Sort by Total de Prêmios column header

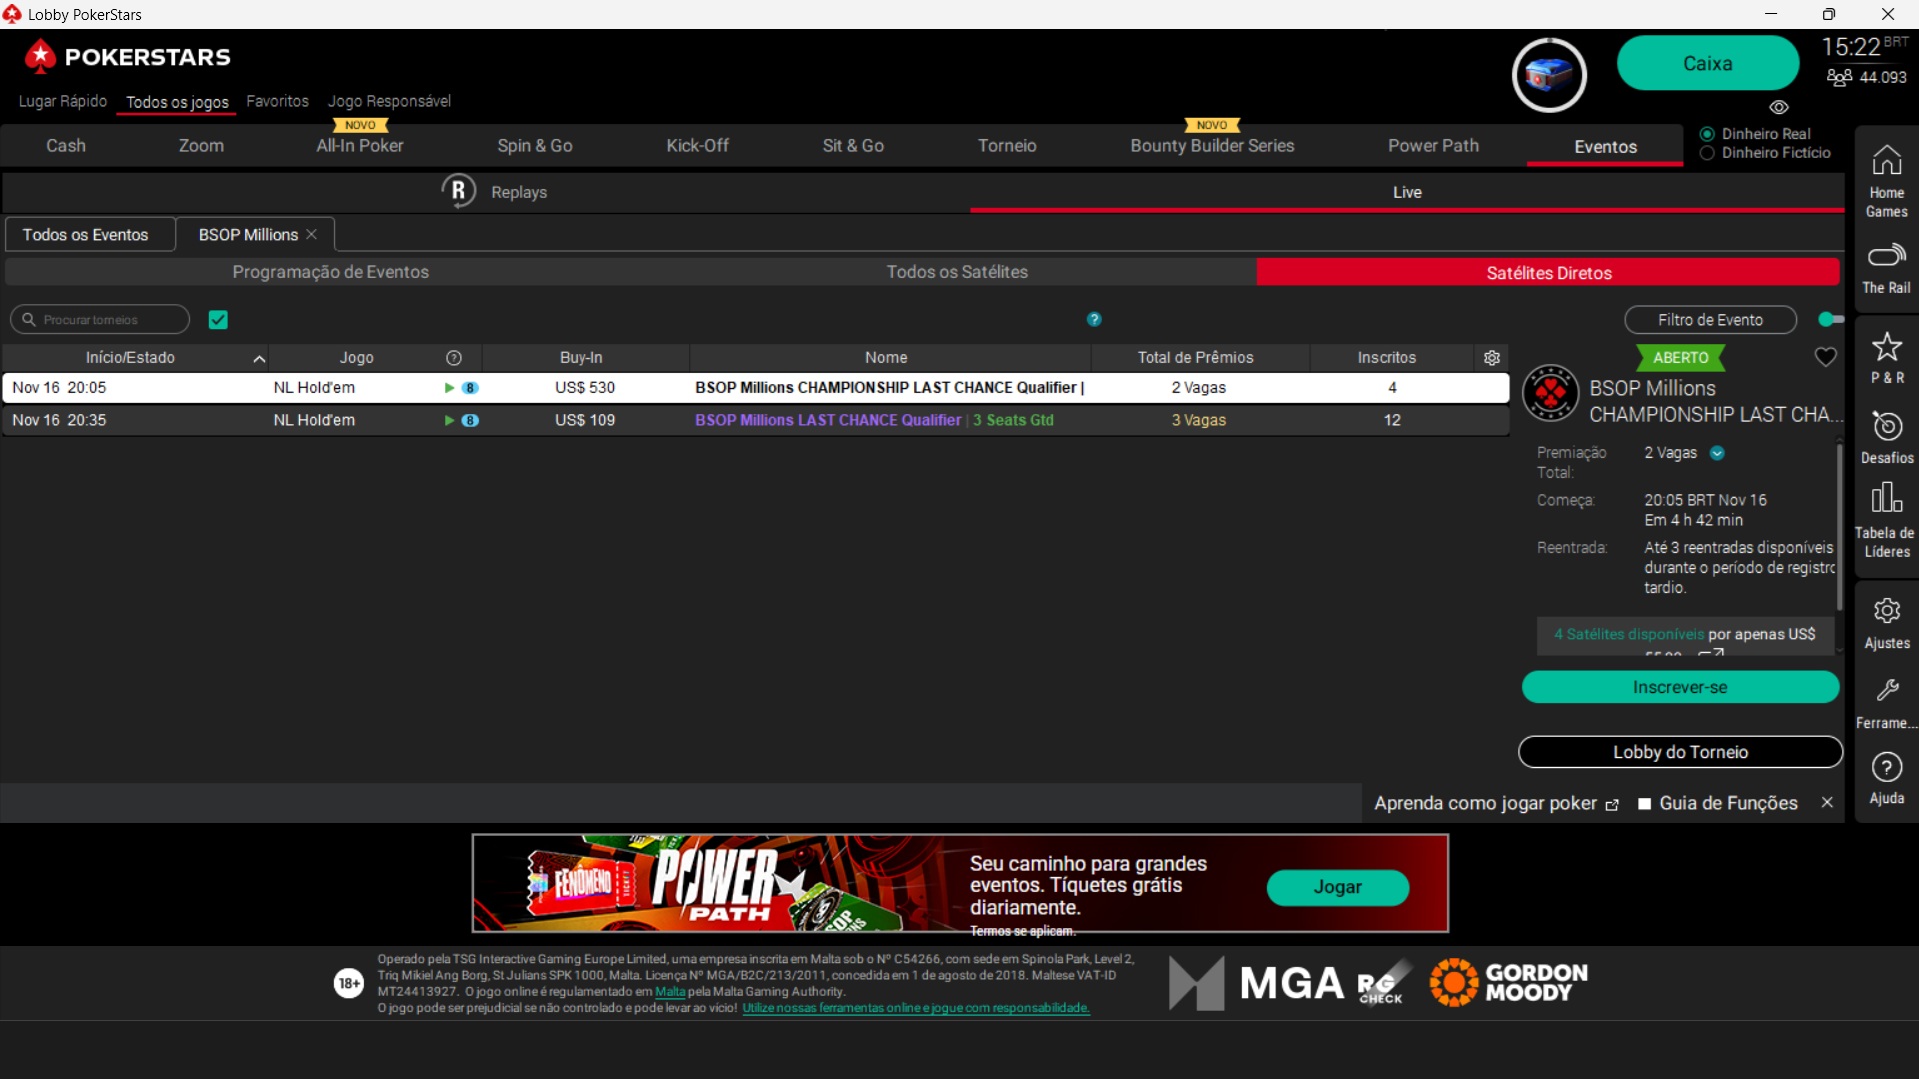[1195, 358]
